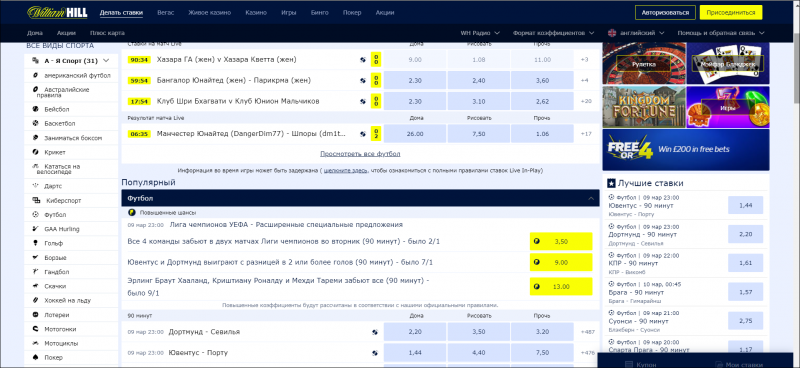This screenshot has width=800, height=368.
Task: Open the Казино tab
Action: [x=256, y=13]
